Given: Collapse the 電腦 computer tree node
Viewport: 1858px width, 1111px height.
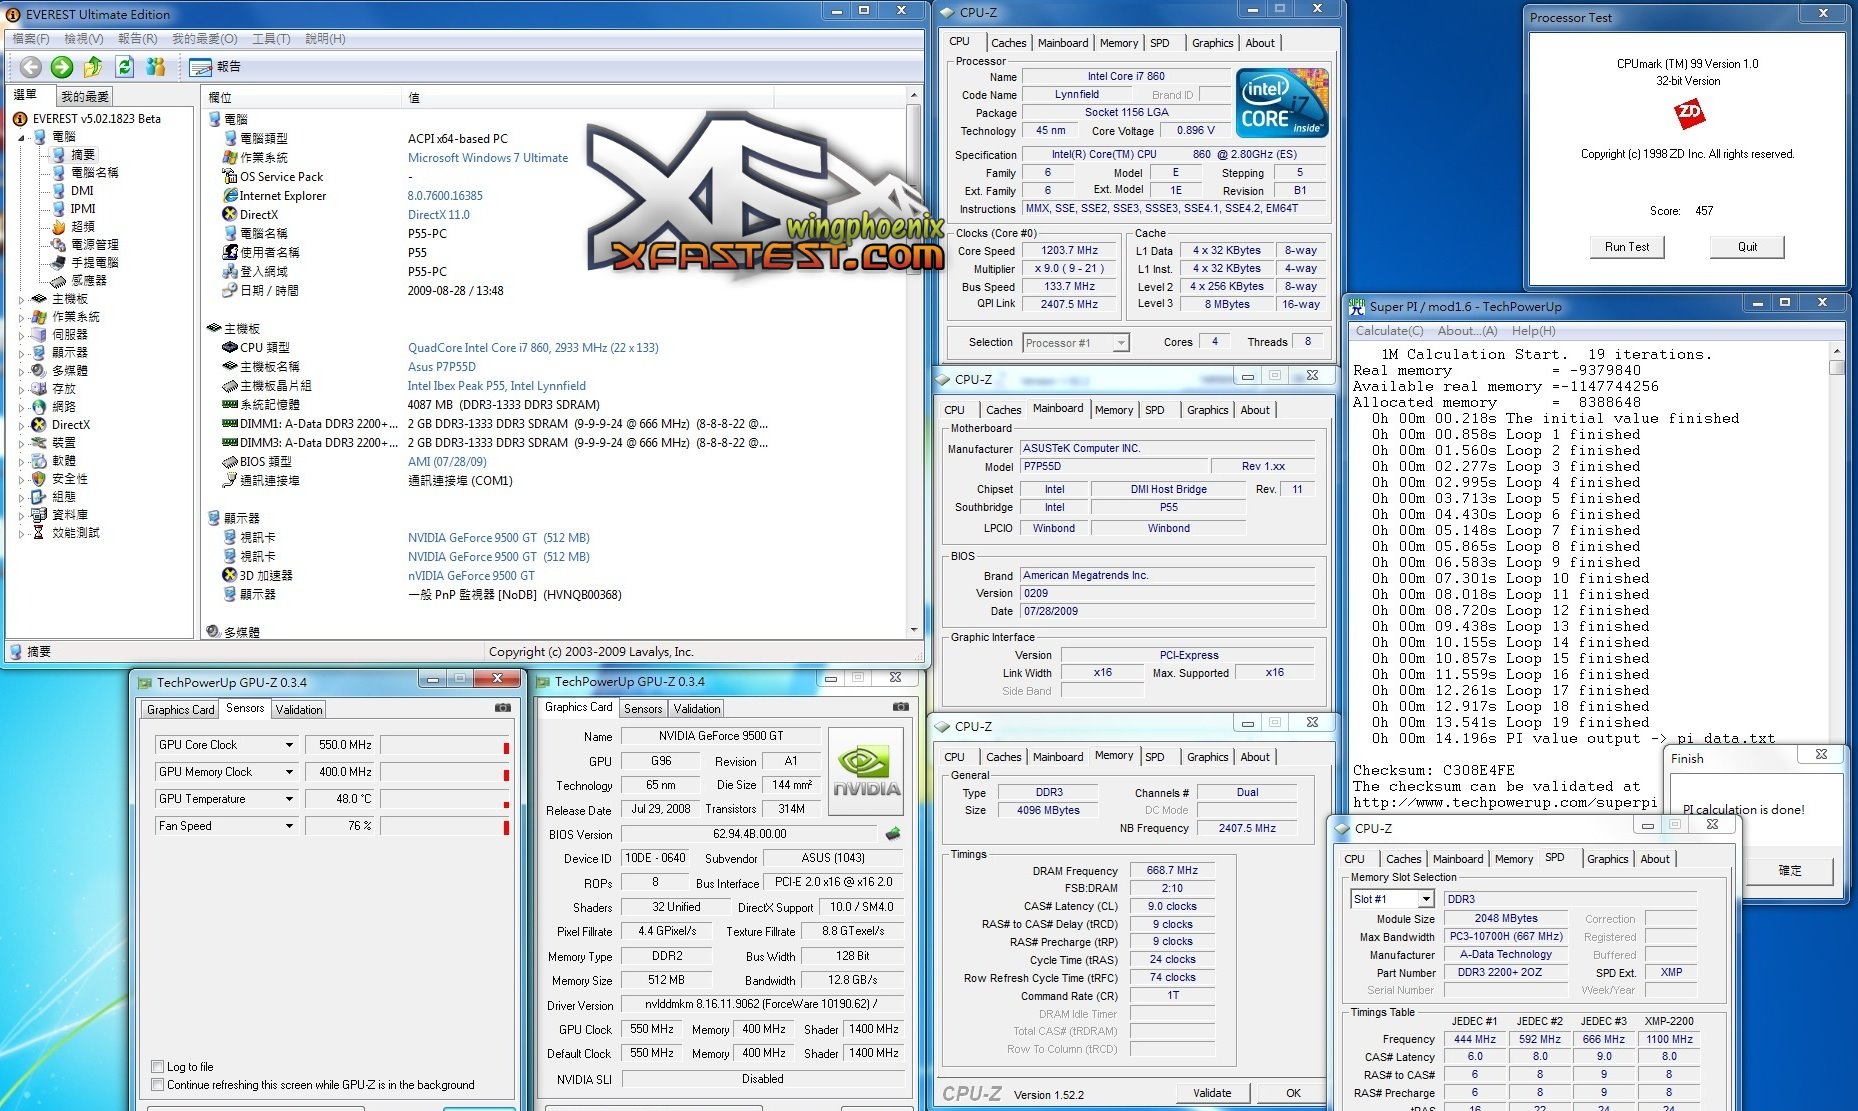Looking at the screenshot, I should click(22, 137).
